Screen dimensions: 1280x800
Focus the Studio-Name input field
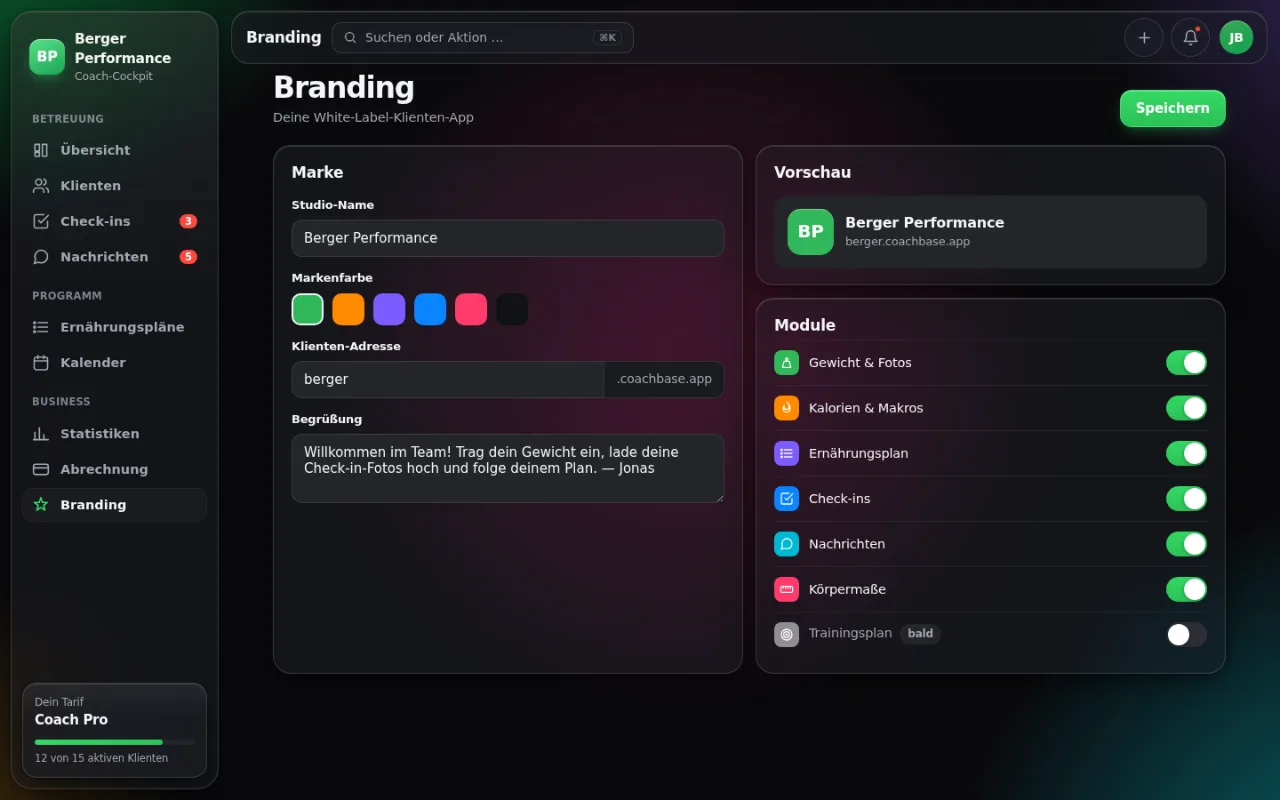tap(508, 238)
